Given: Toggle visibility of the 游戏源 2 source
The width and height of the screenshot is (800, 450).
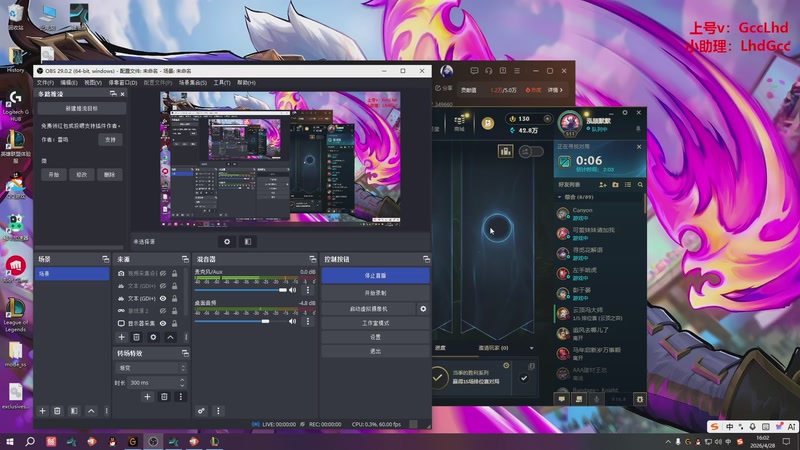Looking at the screenshot, I should (x=163, y=311).
